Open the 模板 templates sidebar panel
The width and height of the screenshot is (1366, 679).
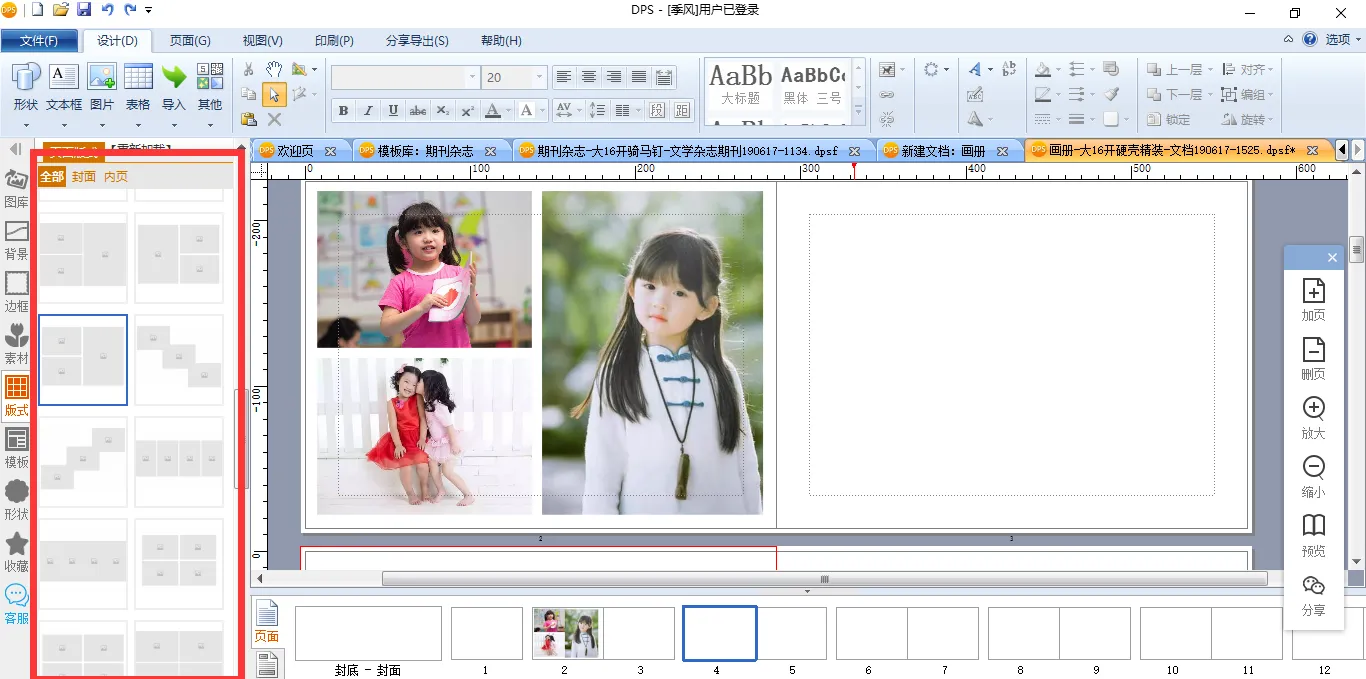click(17, 447)
